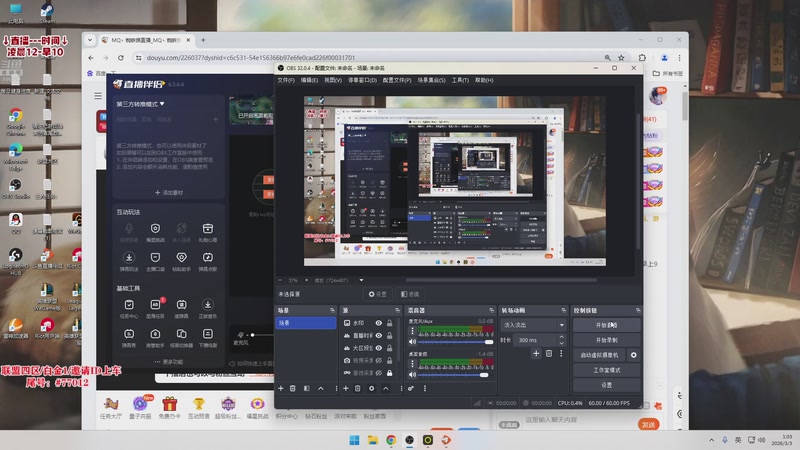Image resolution: width=800 pixels, height=450 pixels.
Task: Open OBS 停靠窗口(D) menu
Action: (x=362, y=80)
